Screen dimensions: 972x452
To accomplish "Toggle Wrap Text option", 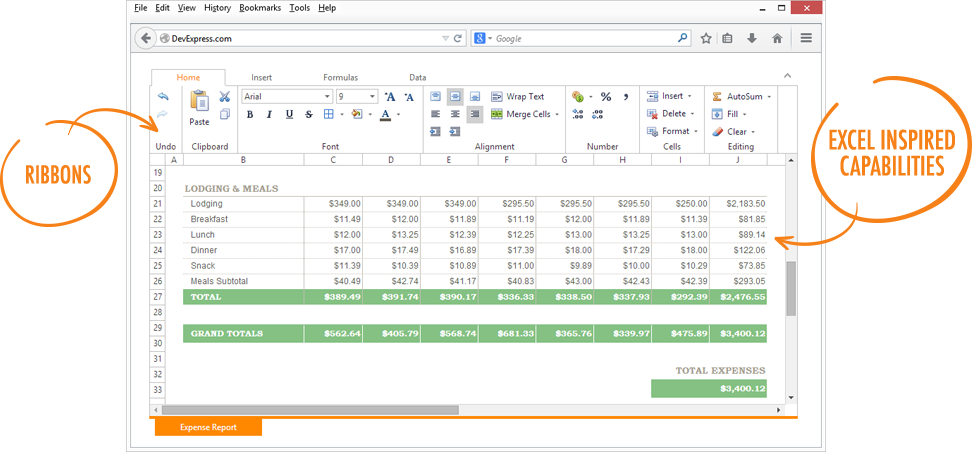I will tap(517, 97).
